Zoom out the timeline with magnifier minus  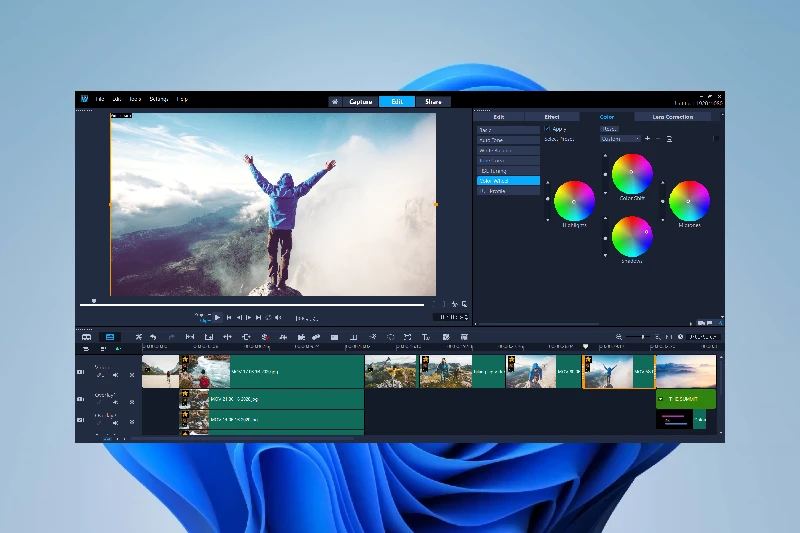[x=618, y=337]
